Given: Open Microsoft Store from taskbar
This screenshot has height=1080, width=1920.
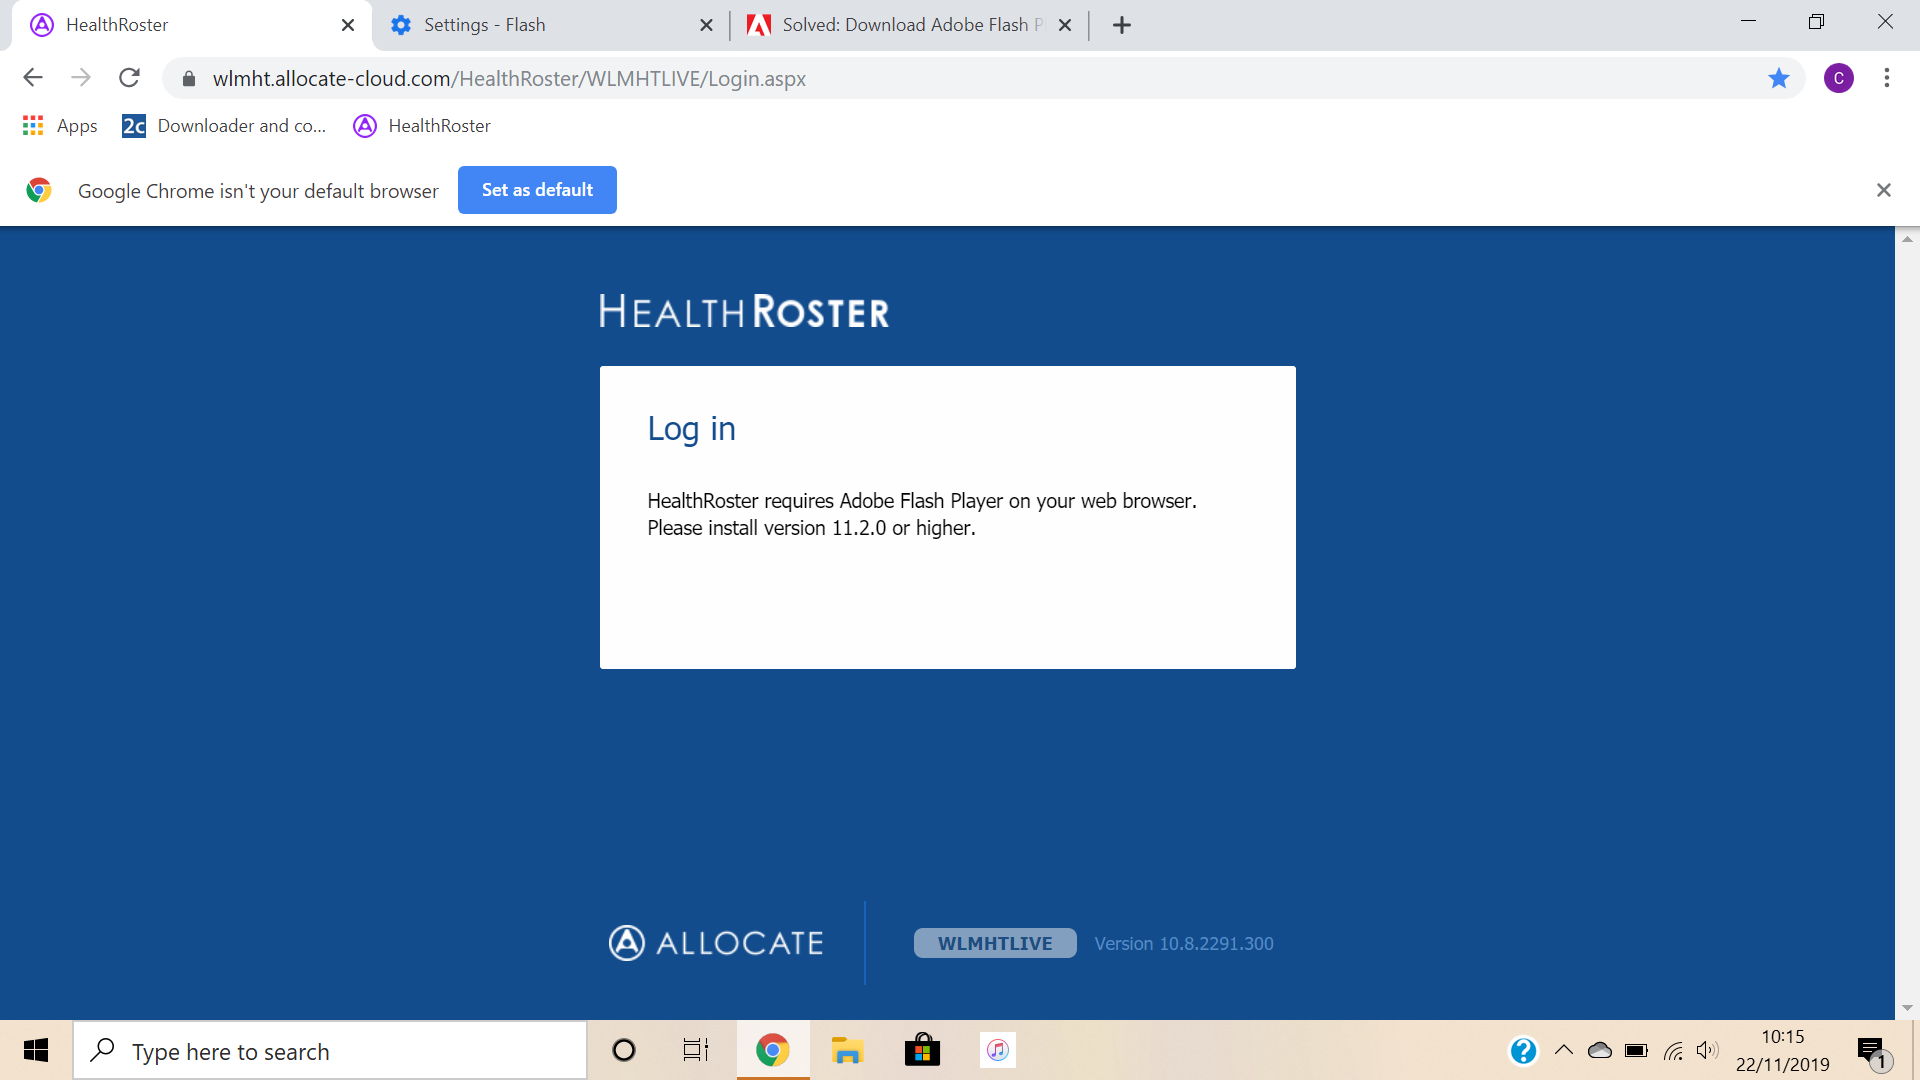Looking at the screenshot, I should (922, 1050).
